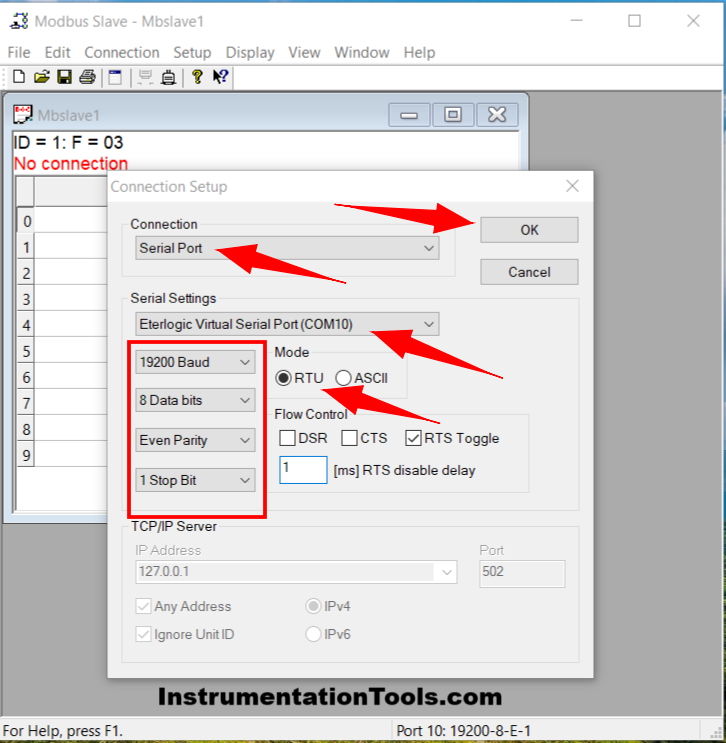Select the IPv6 radio button

click(x=313, y=634)
